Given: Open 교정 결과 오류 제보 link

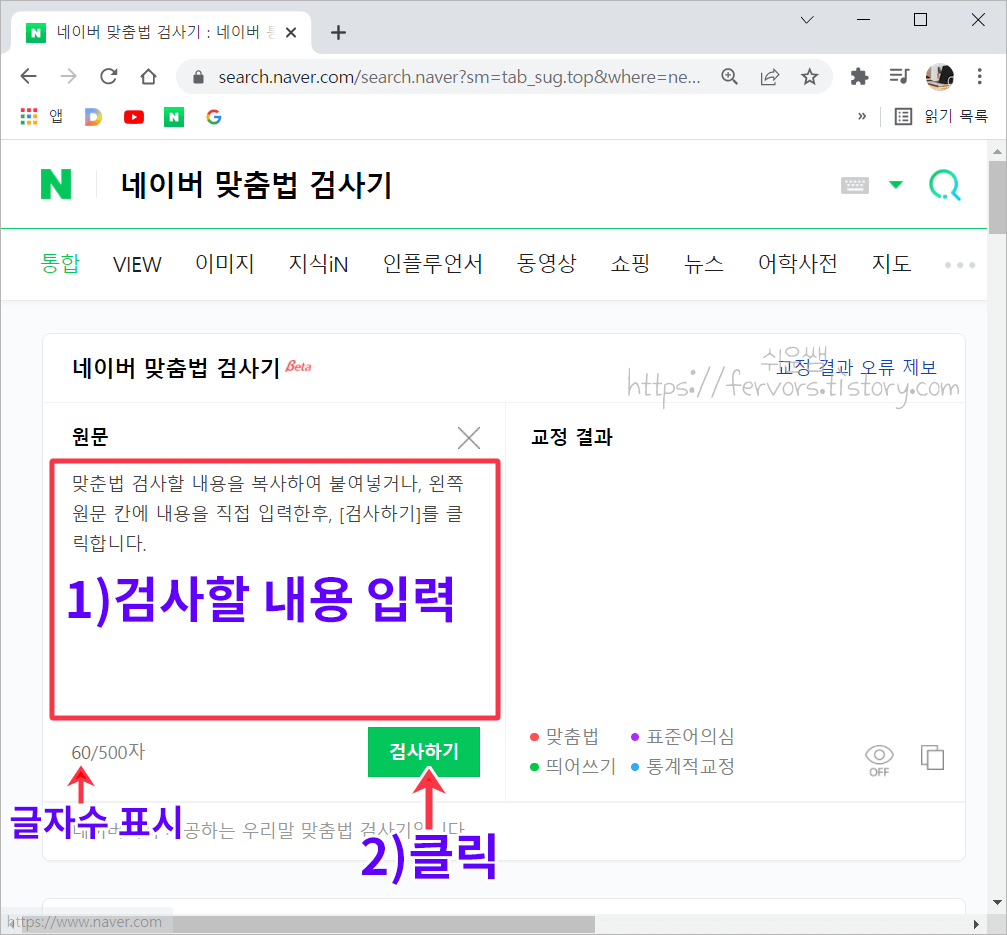Looking at the screenshot, I should point(857,367).
